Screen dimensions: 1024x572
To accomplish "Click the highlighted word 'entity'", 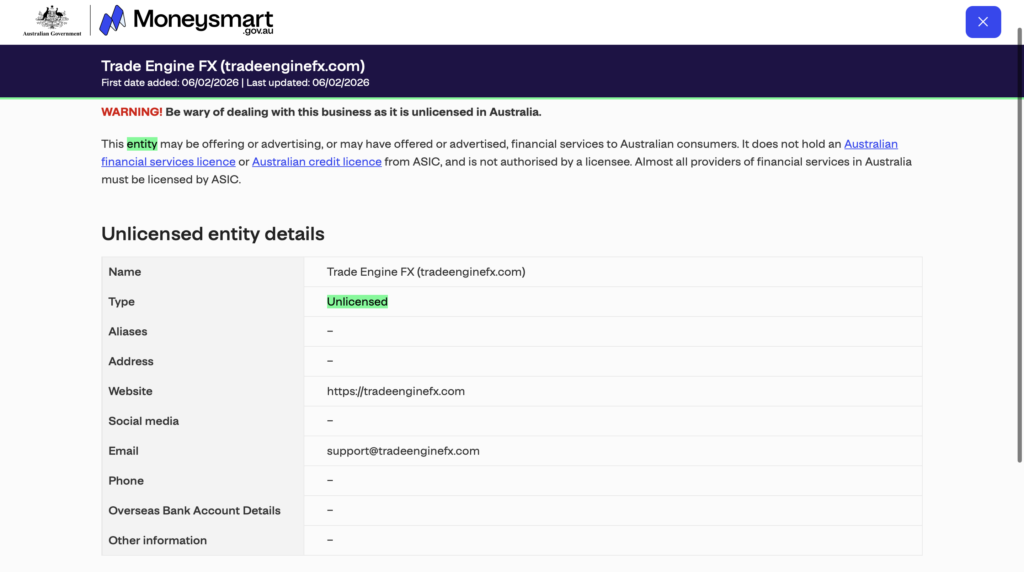I will pyautogui.click(x=141, y=144).
